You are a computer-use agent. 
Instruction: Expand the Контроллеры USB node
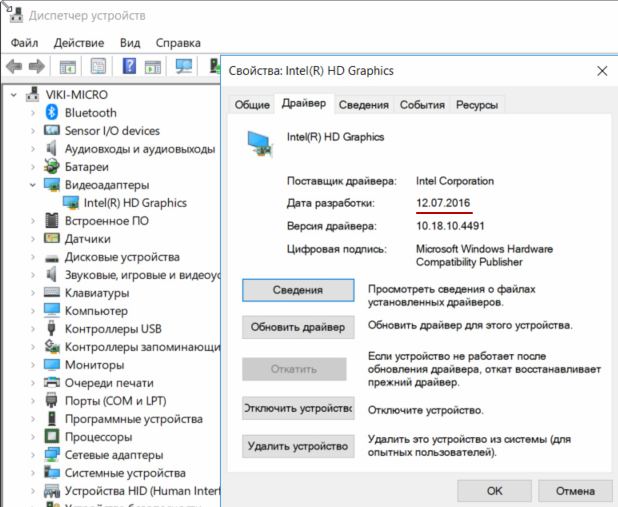coord(33,329)
